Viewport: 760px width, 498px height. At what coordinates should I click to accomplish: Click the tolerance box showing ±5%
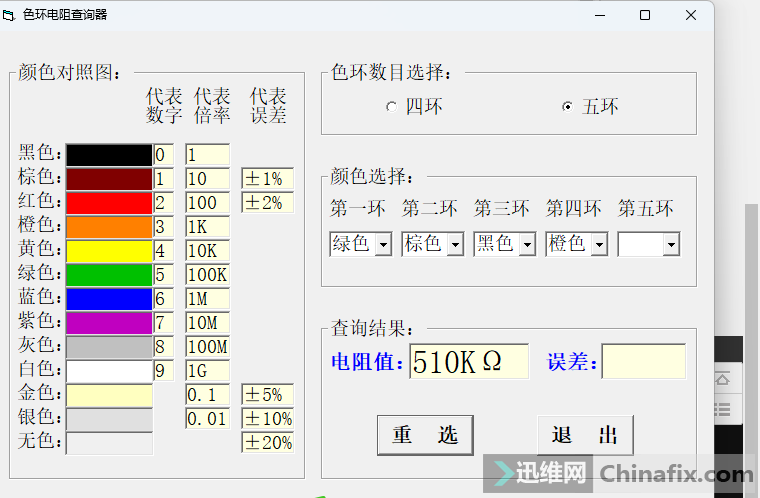click(x=268, y=395)
